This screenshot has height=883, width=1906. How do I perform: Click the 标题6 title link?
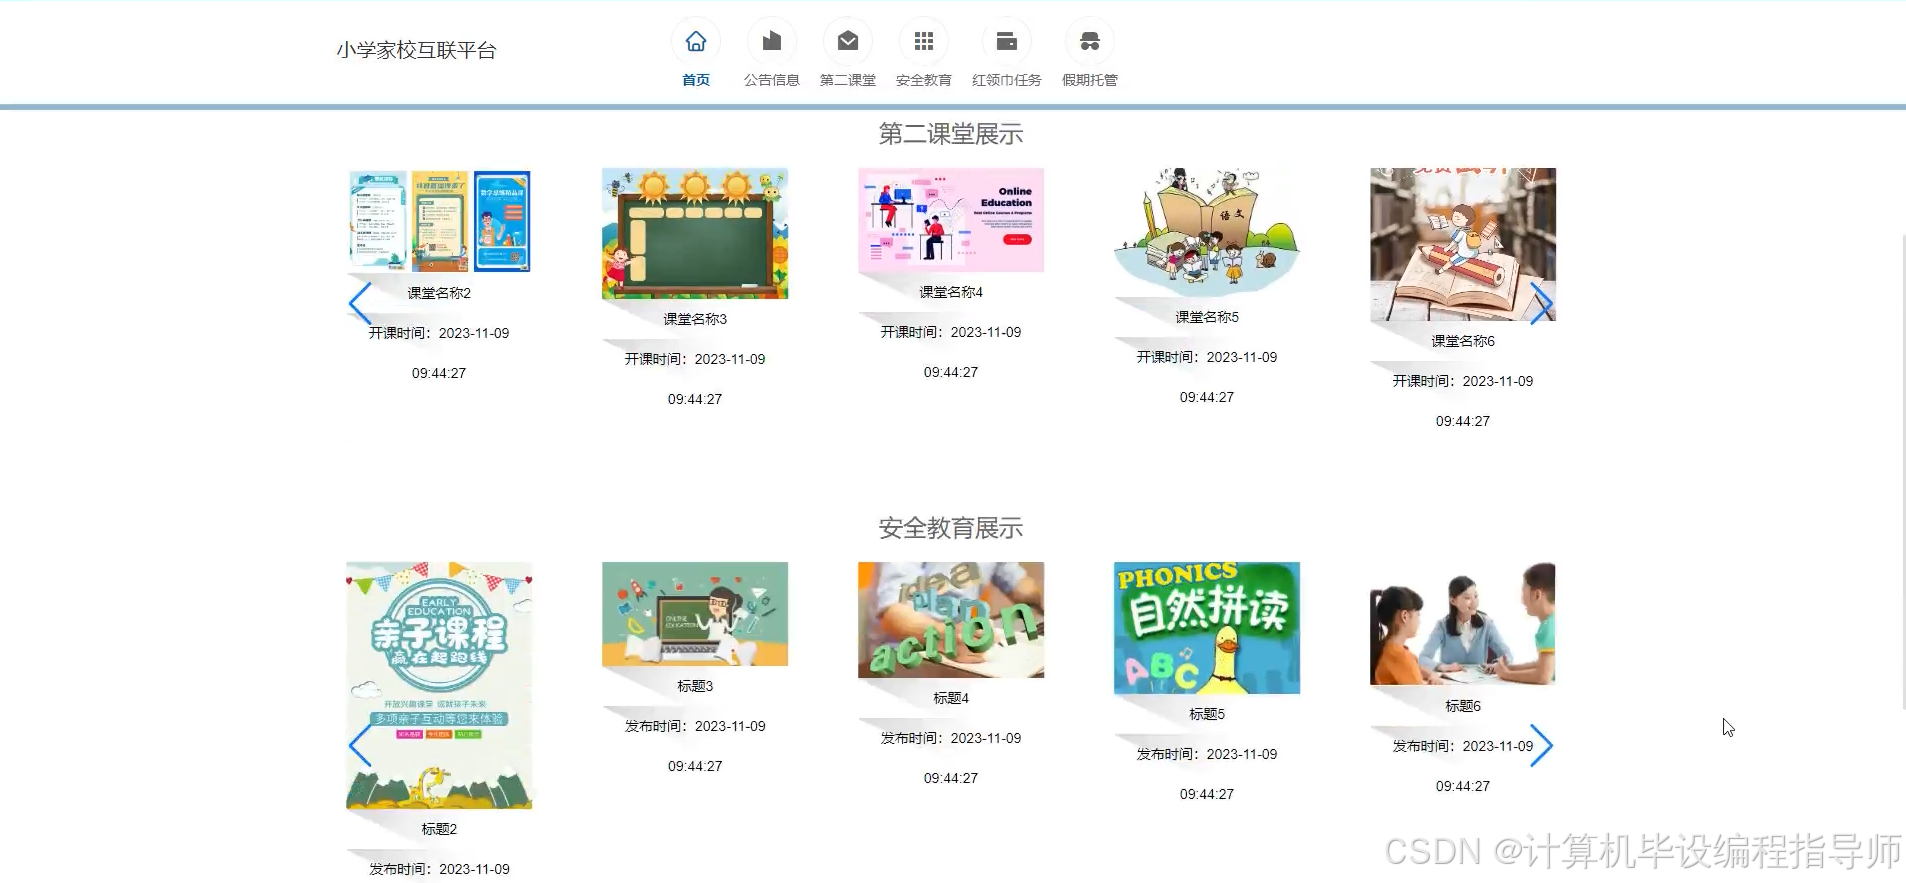(x=1463, y=706)
